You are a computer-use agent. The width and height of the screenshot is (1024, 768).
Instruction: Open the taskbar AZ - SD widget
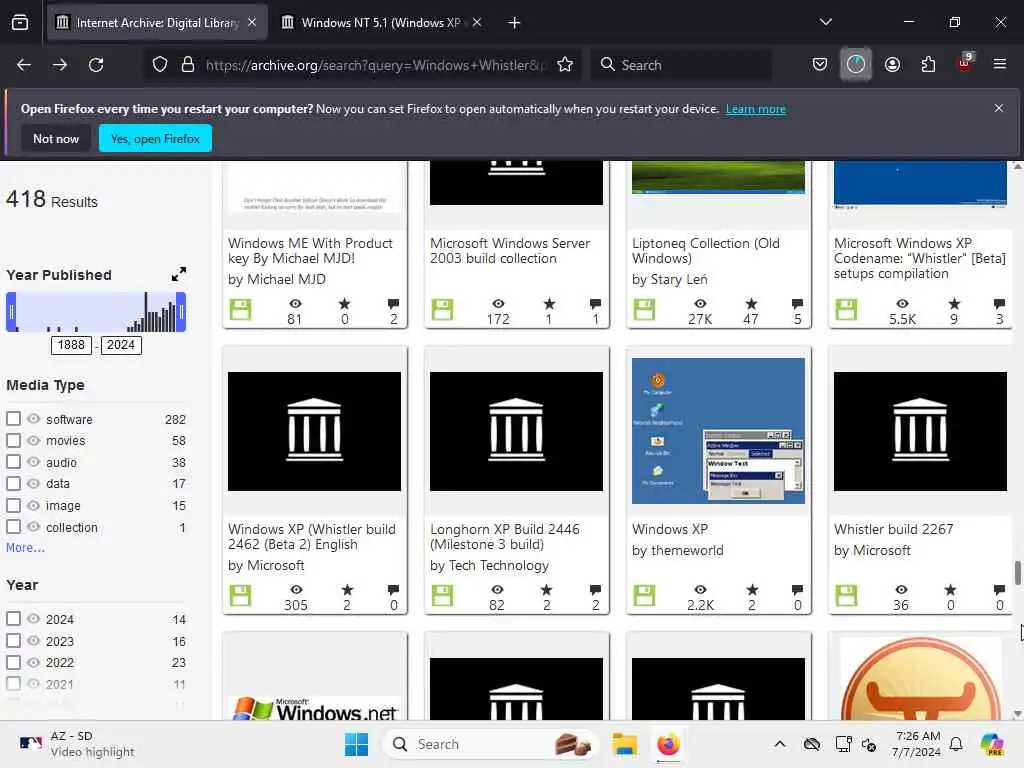coord(77,744)
